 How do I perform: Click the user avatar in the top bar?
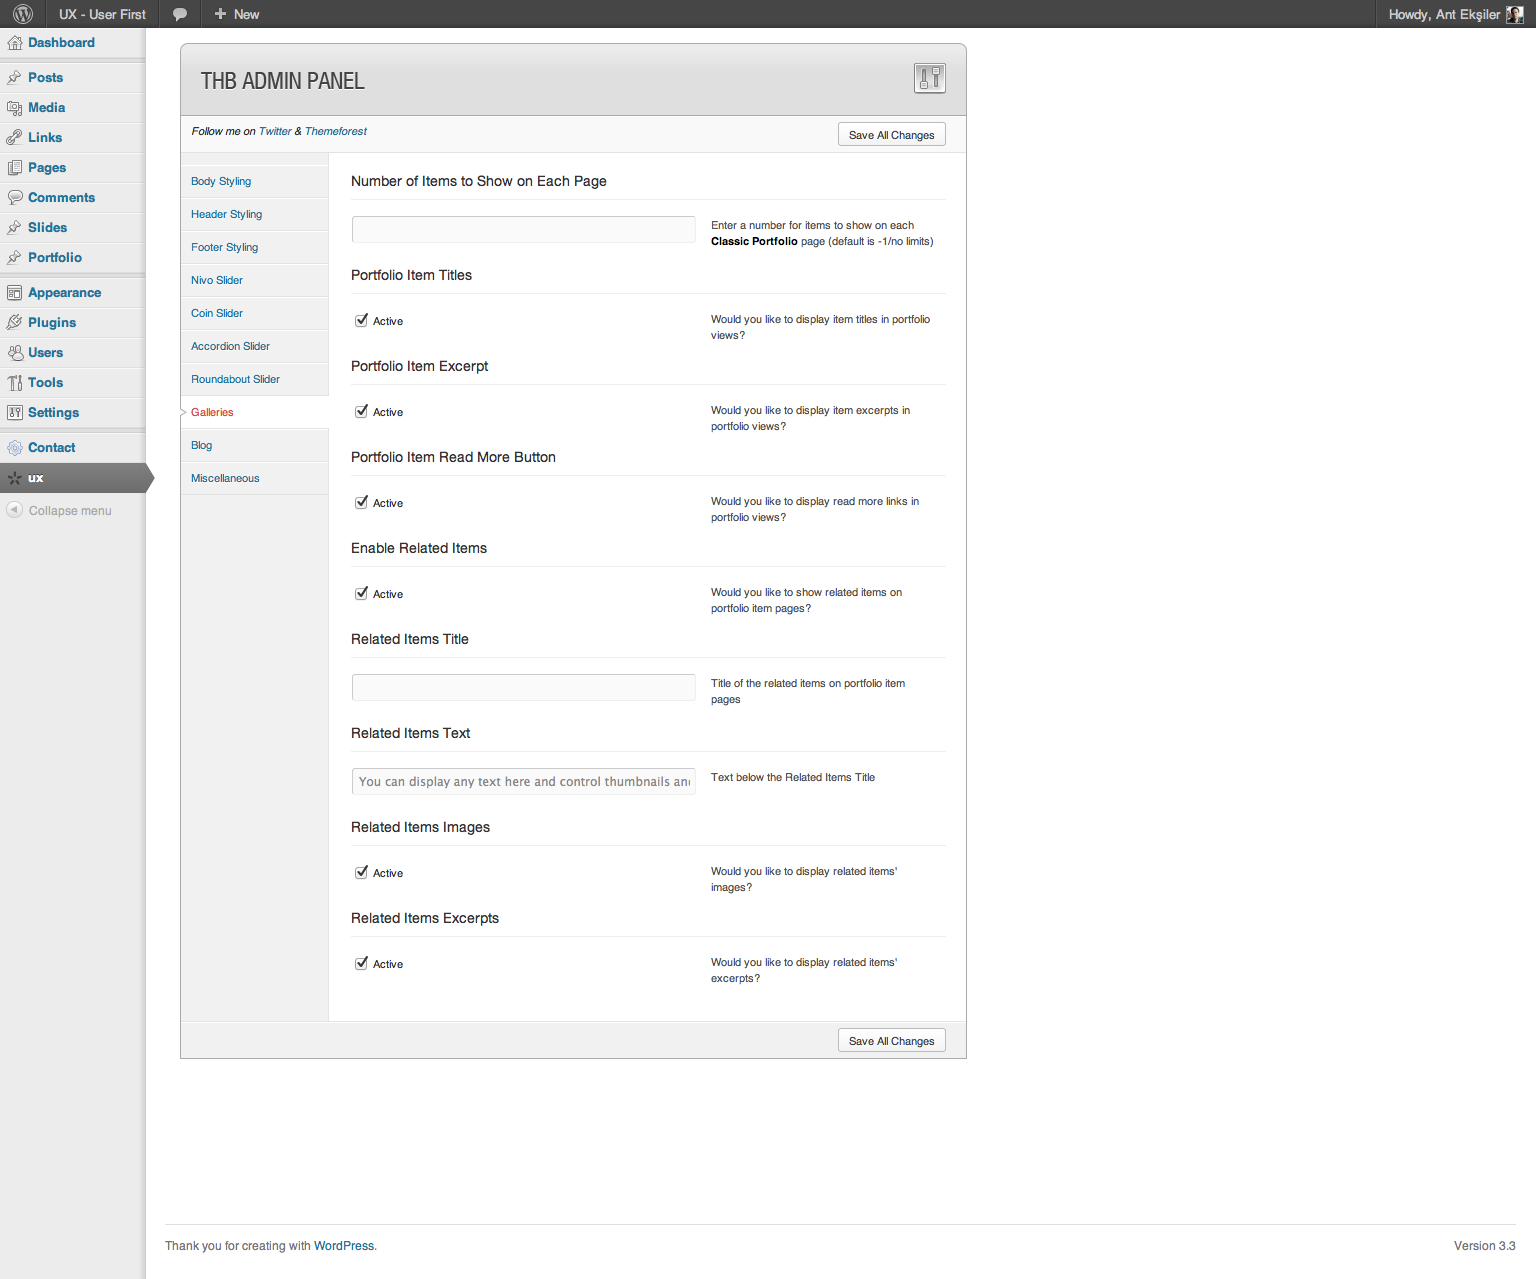[x=1514, y=14]
